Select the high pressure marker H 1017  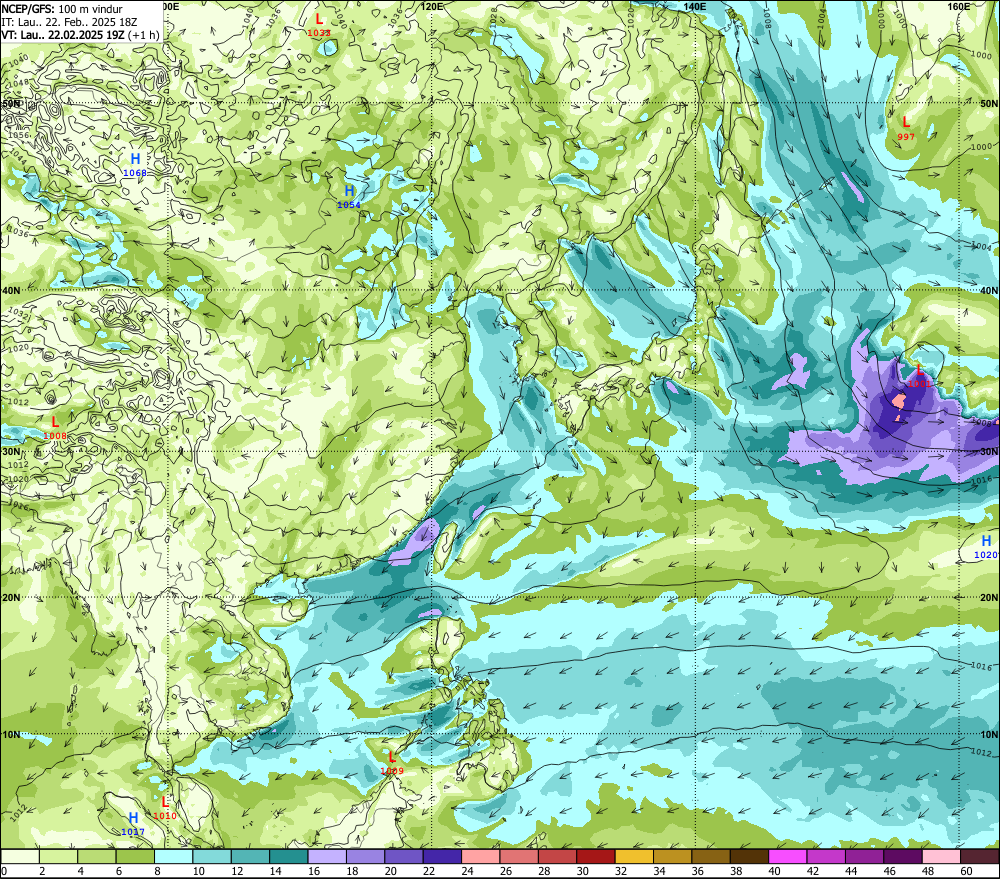coord(133,824)
